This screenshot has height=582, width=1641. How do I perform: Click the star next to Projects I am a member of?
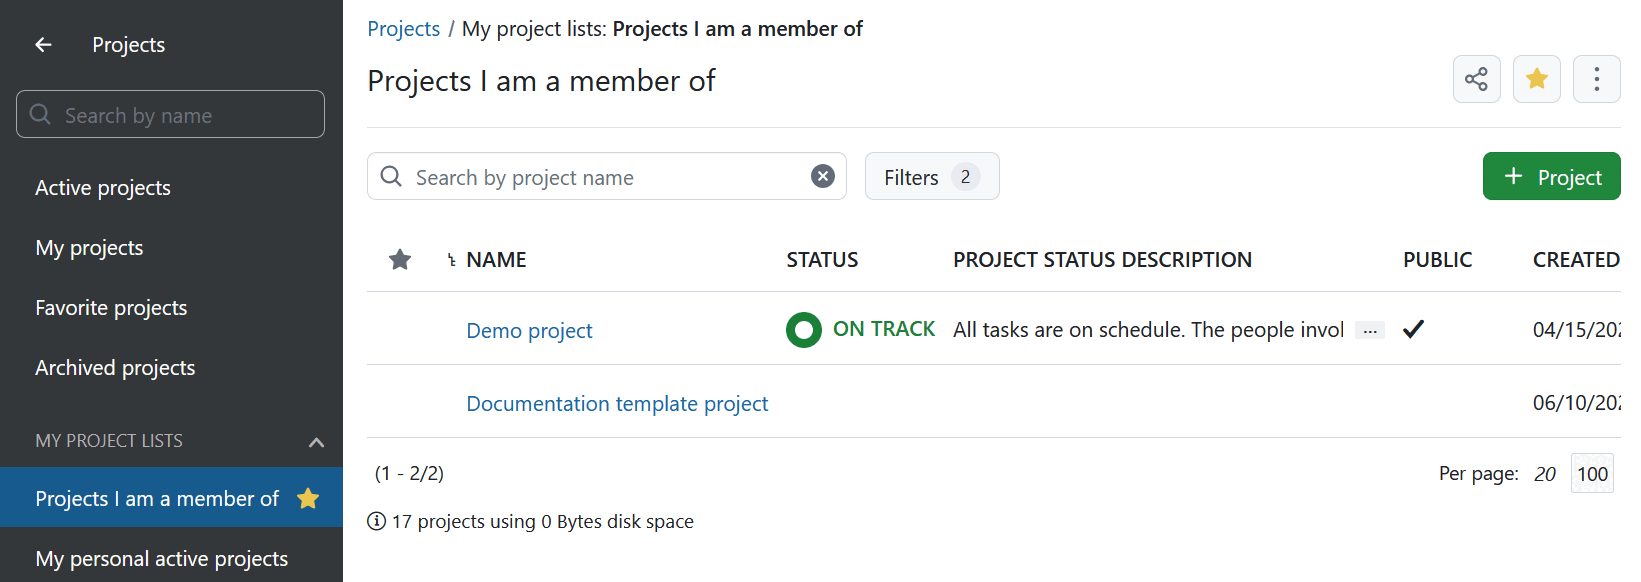(x=308, y=498)
